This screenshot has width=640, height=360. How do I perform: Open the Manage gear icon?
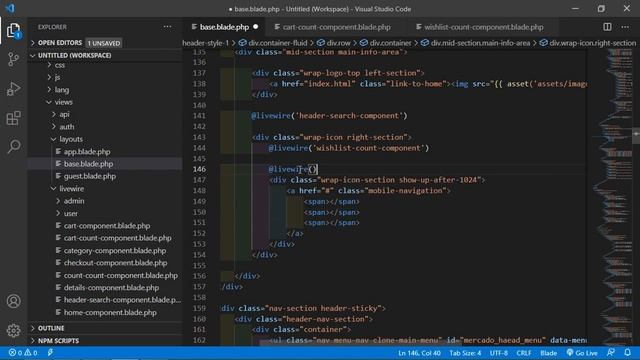[13, 330]
